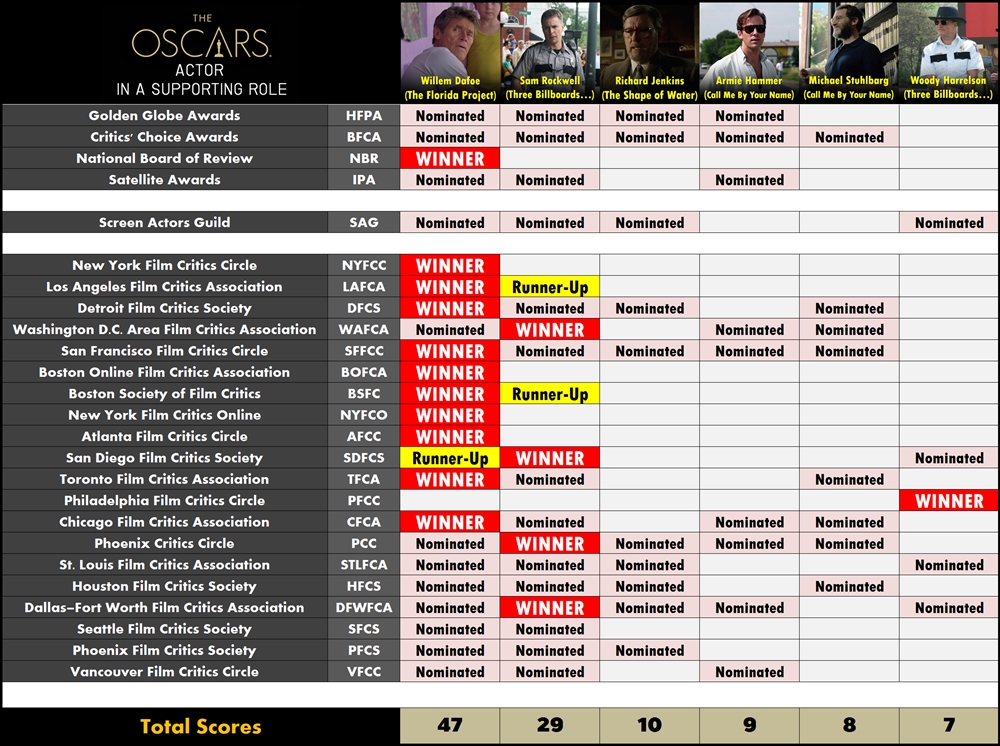Select the 'Critics' Choice Awards' row label
Viewport: 1000px width, 746px height.
click(x=165, y=137)
